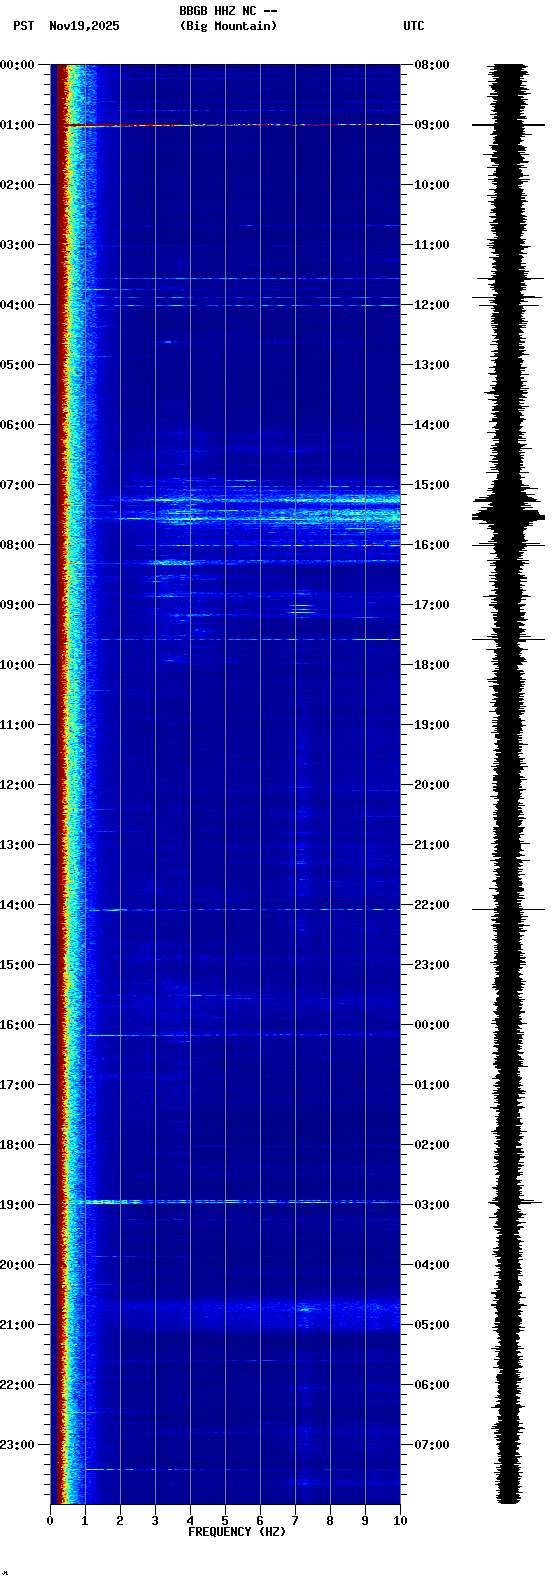This screenshot has width=552, height=1584.
Task: Click the 14:00 PST time label
Action: [x=17, y=905]
